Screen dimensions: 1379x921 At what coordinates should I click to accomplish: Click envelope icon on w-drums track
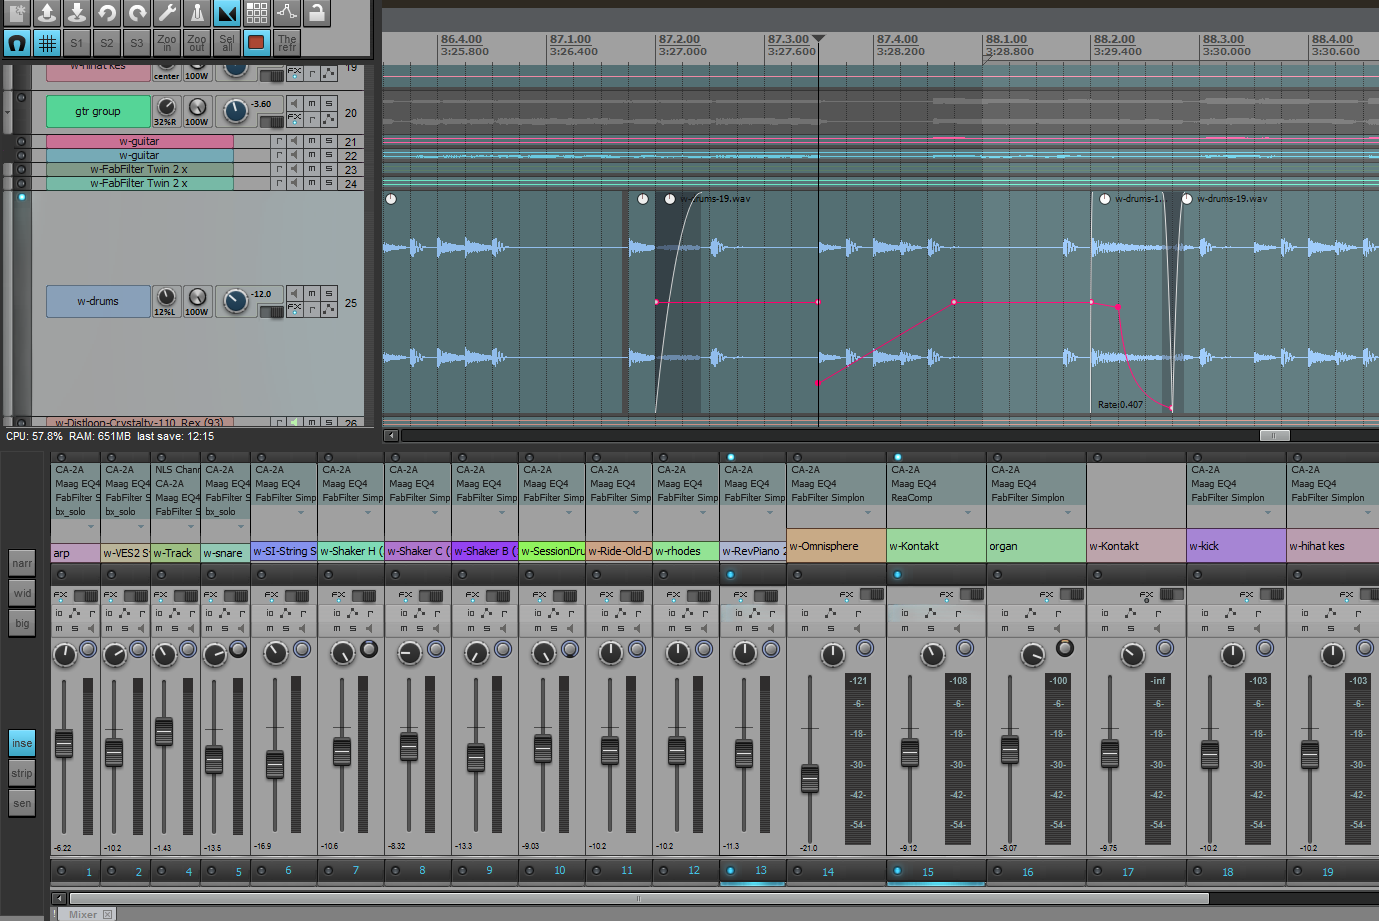click(x=328, y=310)
